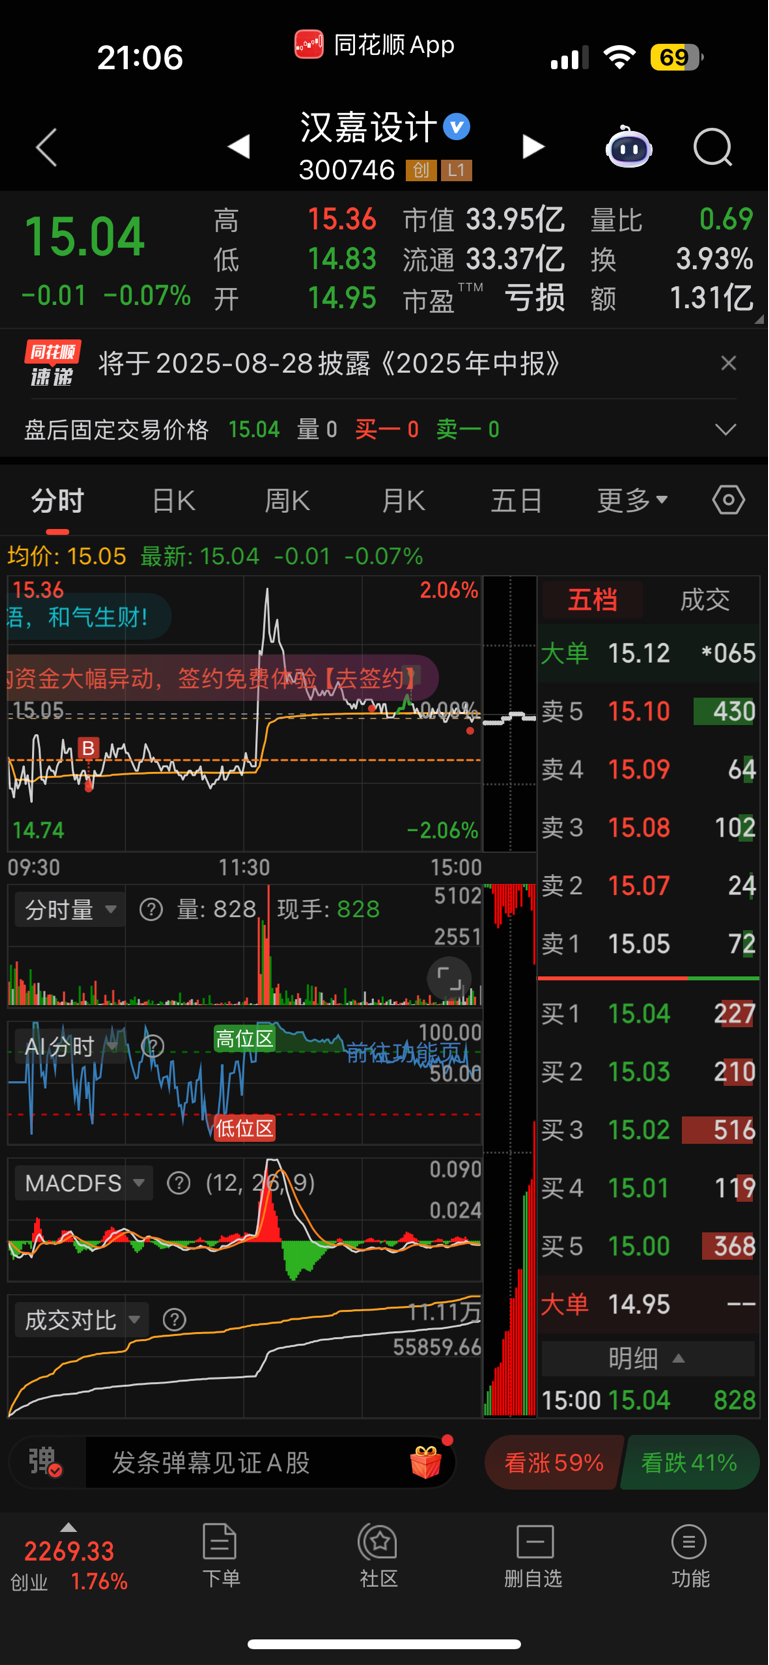Open the MACDFS indicator dropdown
The width and height of the screenshot is (769, 1665).
coord(84,1184)
